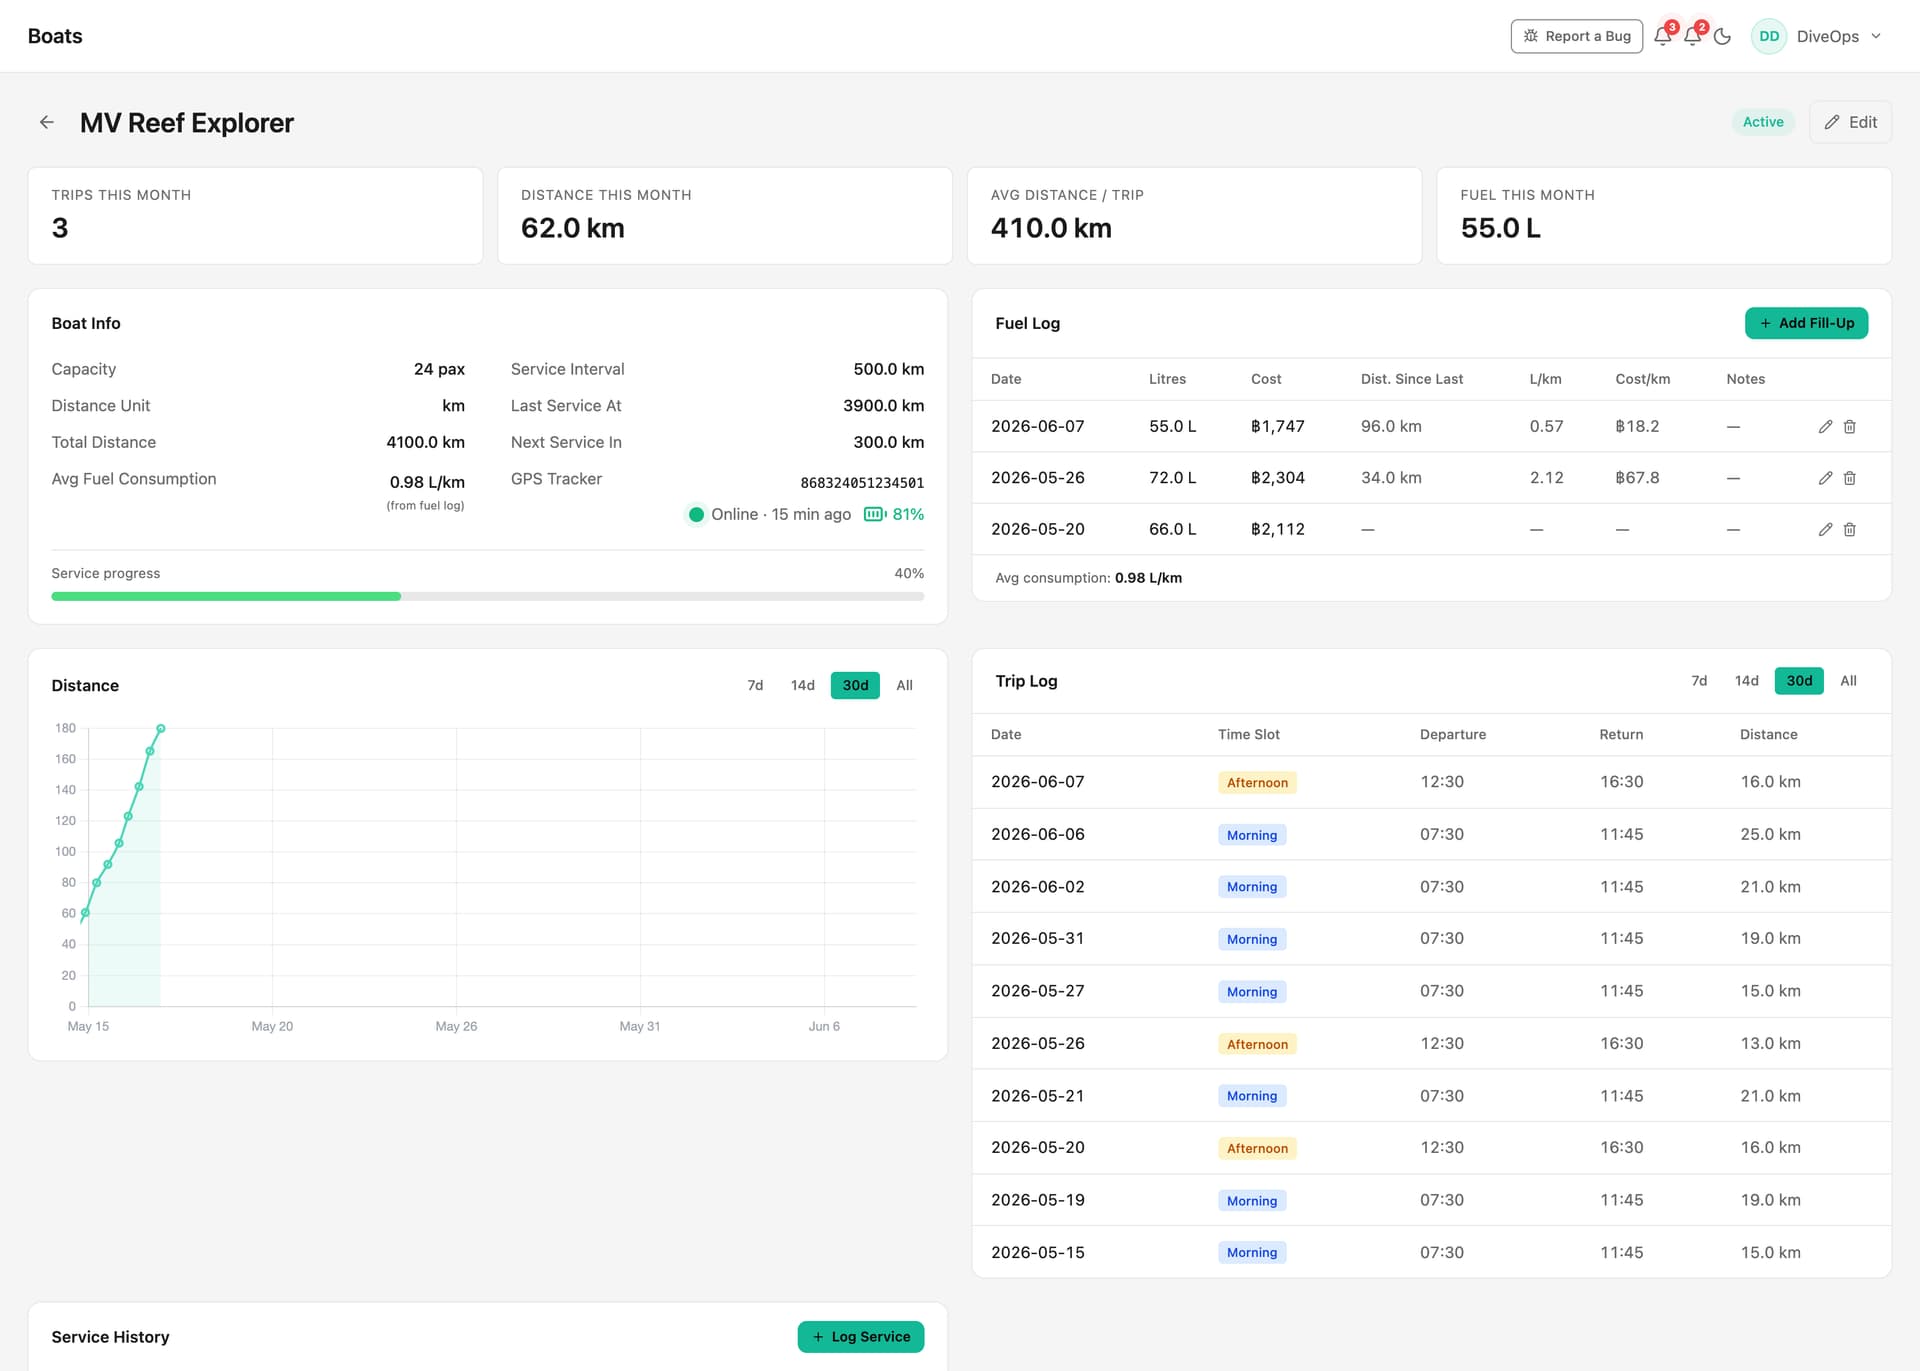Show All trips in Trip Log
Screen dimensions: 1920x1371
tap(1849, 681)
